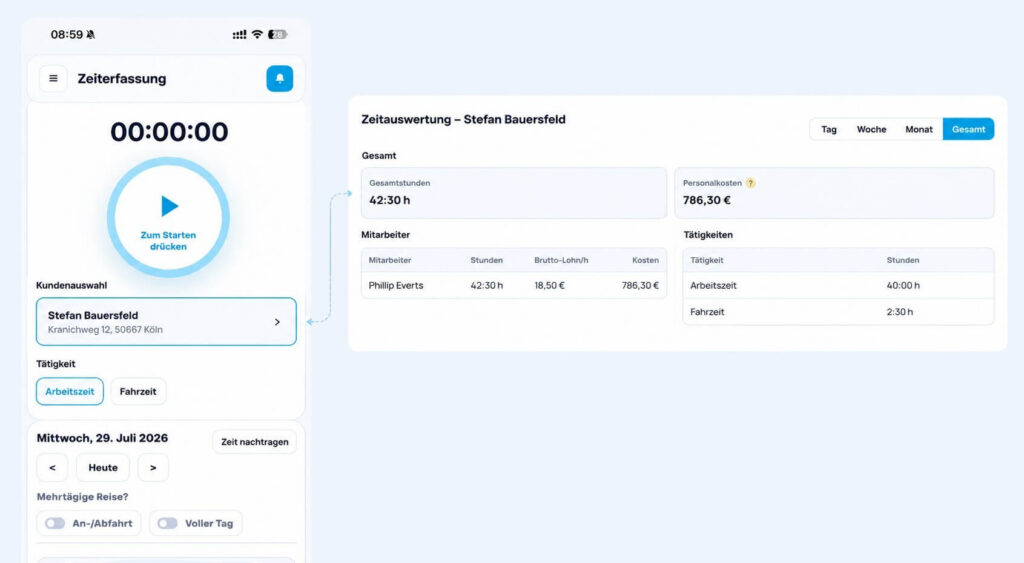The image size is (1024, 563).
Task: Click the Zeitauswertung – Stefan Bauersfeld title
Action: pos(463,120)
